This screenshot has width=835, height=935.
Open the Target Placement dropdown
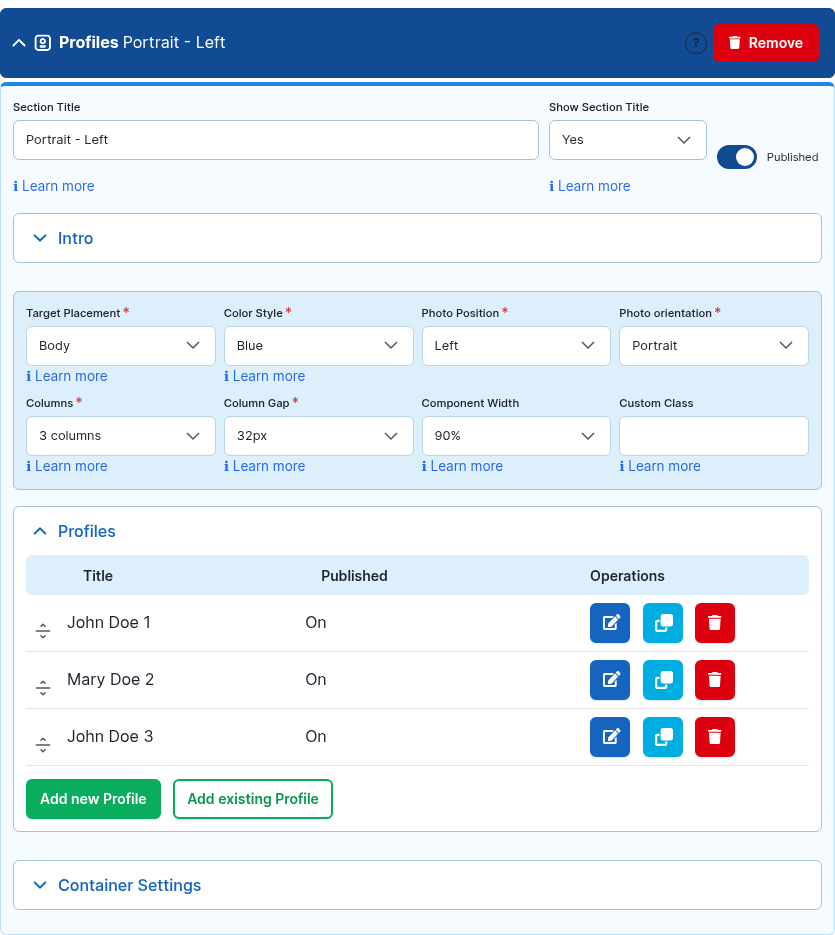[120, 346]
